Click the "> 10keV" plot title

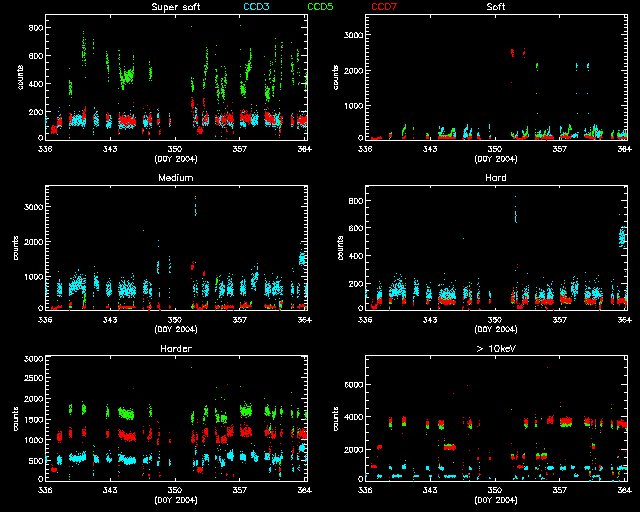coord(496,349)
